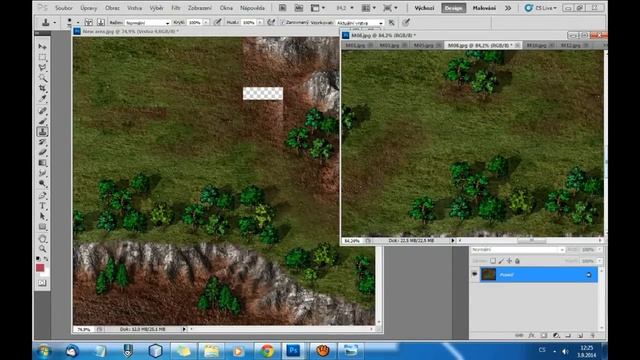
Task: Select the Gradient tool
Action: [x=42, y=163]
